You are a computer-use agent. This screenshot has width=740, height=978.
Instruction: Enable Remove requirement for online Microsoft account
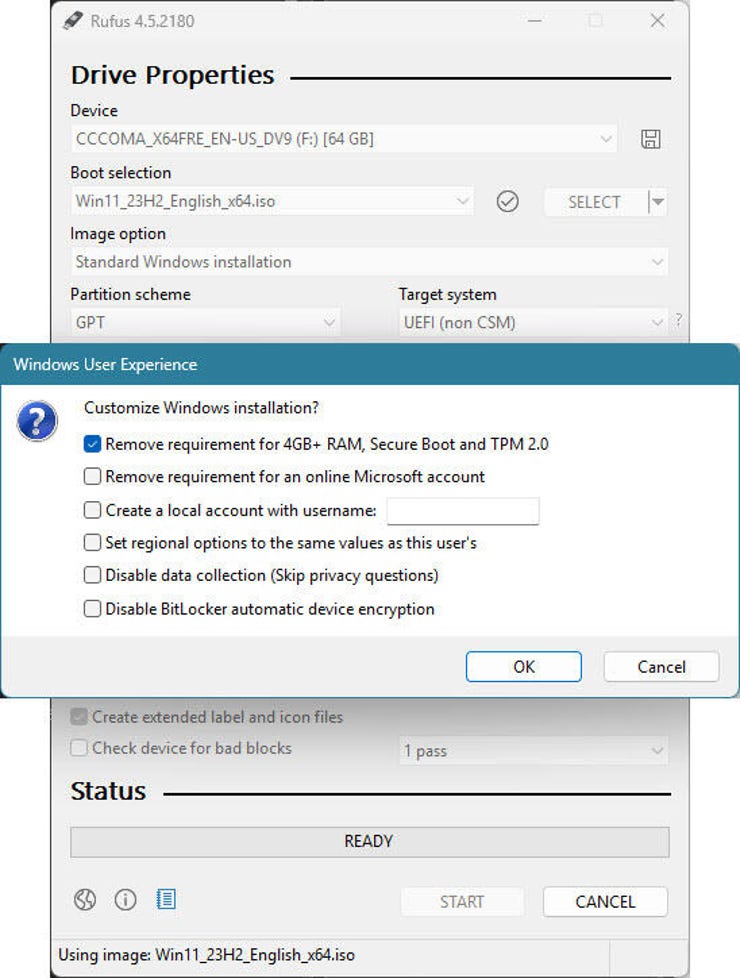click(93, 477)
